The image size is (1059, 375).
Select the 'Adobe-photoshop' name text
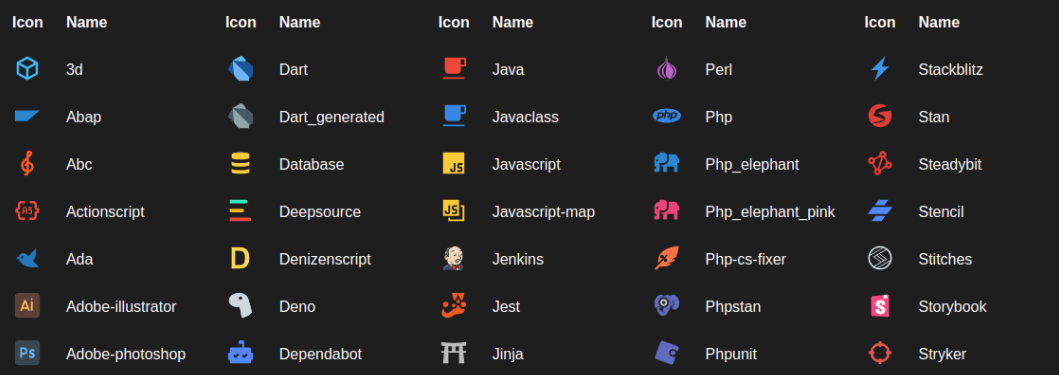pyautogui.click(x=126, y=353)
